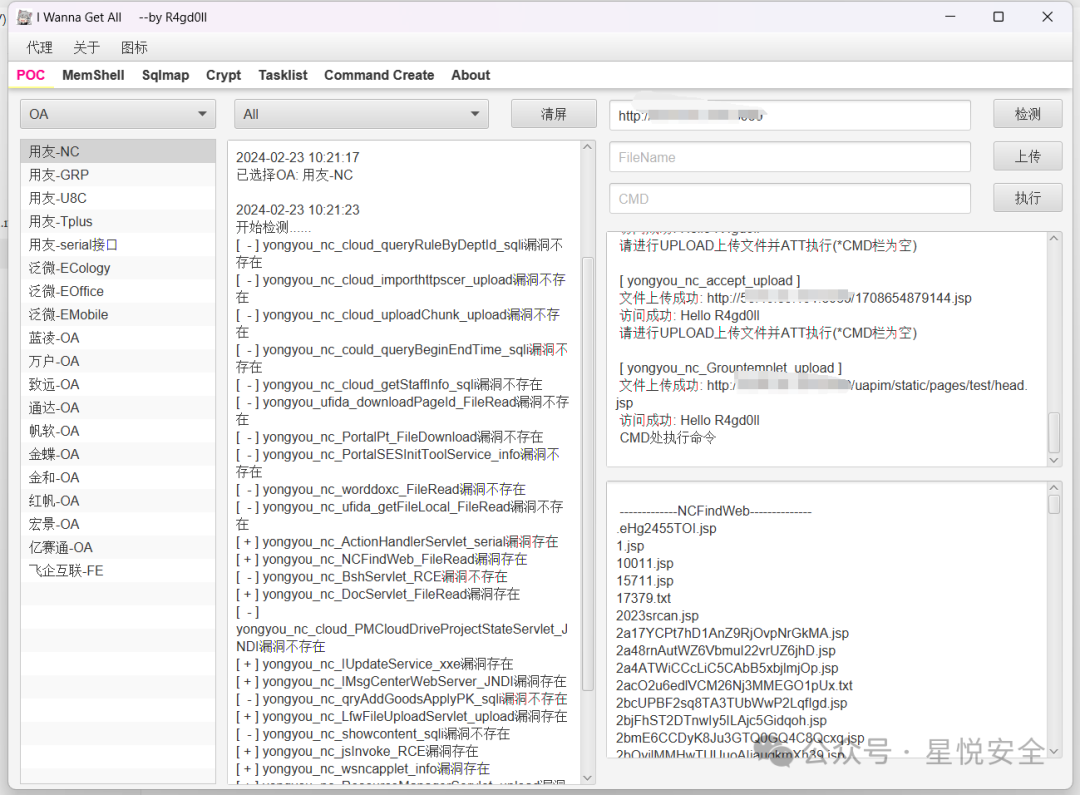The height and width of the screenshot is (795, 1080).
Task: Click the eHg2455TOI.jsp file entry
Action: coord(666,528)
